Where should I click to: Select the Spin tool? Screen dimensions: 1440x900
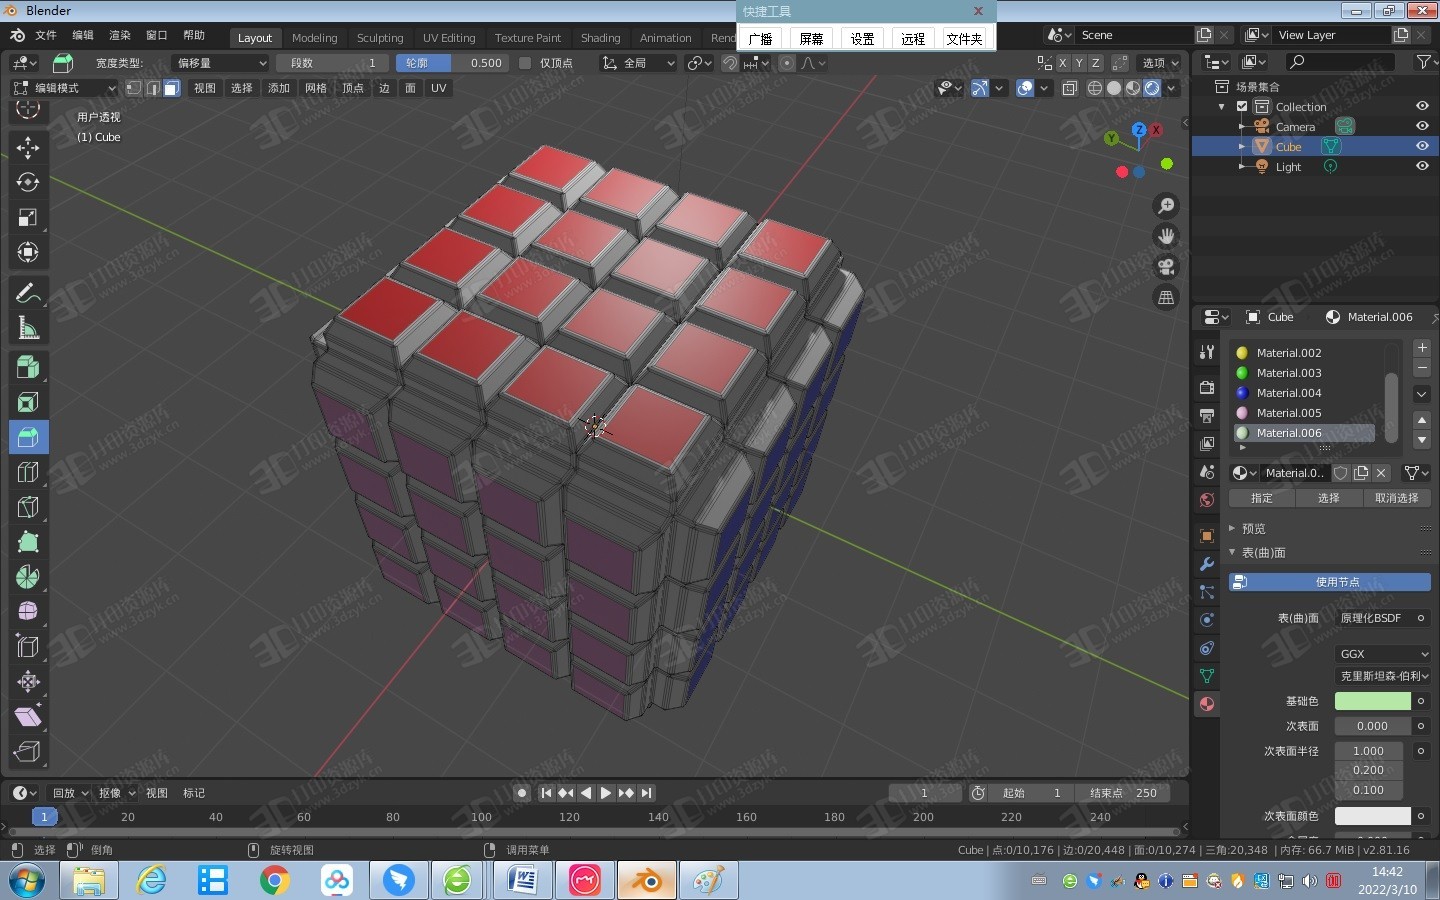28,577
